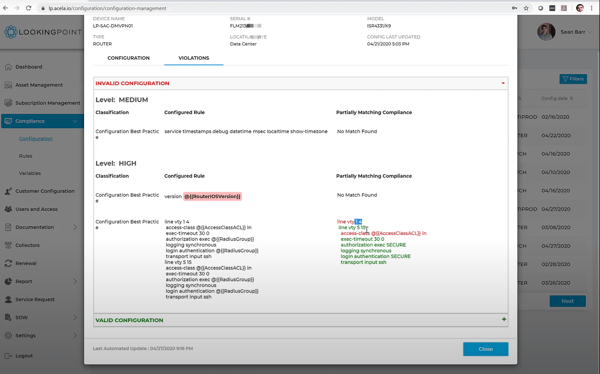Click the Compliance monitor icon

[8, 121]
